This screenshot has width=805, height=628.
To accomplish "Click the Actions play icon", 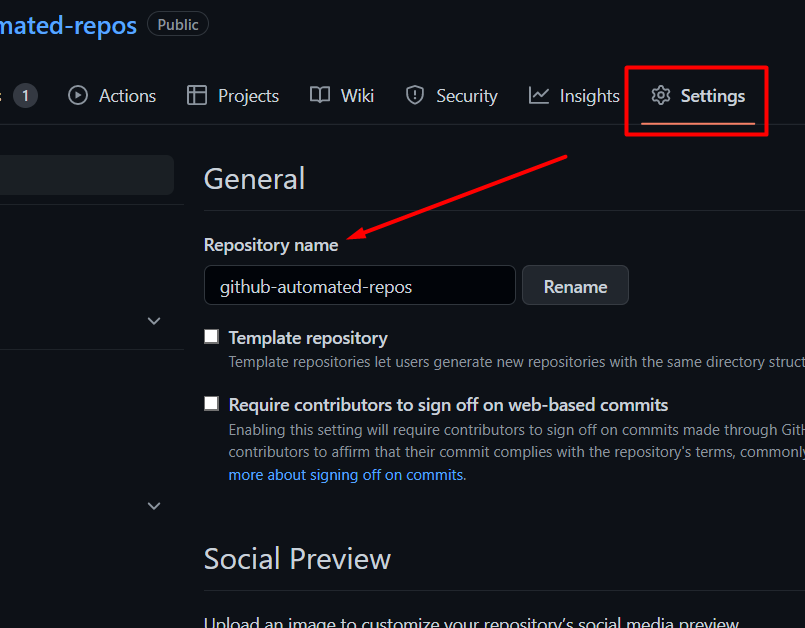I will click(78, 96).
